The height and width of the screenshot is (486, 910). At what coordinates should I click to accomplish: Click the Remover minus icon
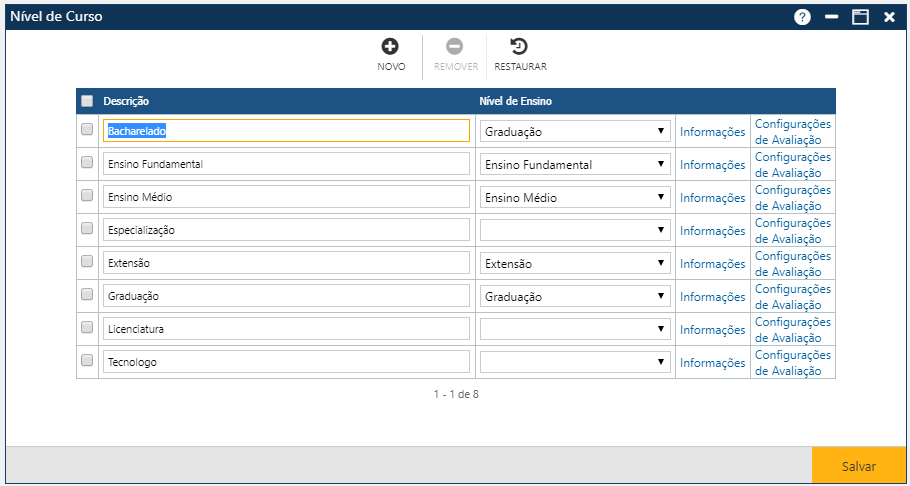coord(455,46)
